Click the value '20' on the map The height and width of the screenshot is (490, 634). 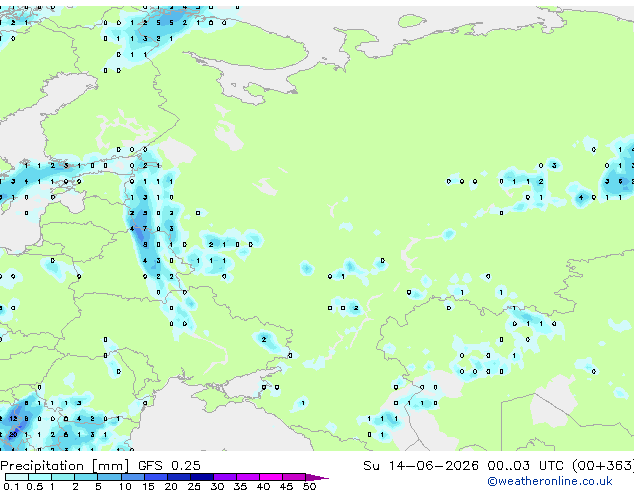pyautogui.click(x=13, y=435)
